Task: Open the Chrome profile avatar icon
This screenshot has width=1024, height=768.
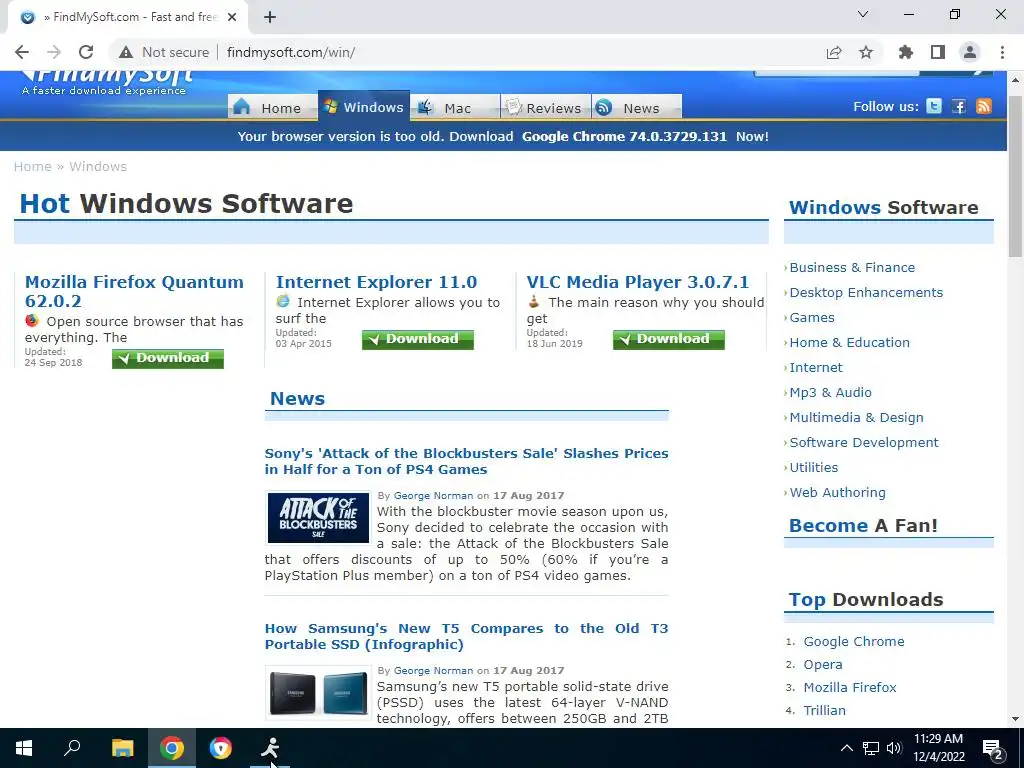Action: tap(970, 52)
